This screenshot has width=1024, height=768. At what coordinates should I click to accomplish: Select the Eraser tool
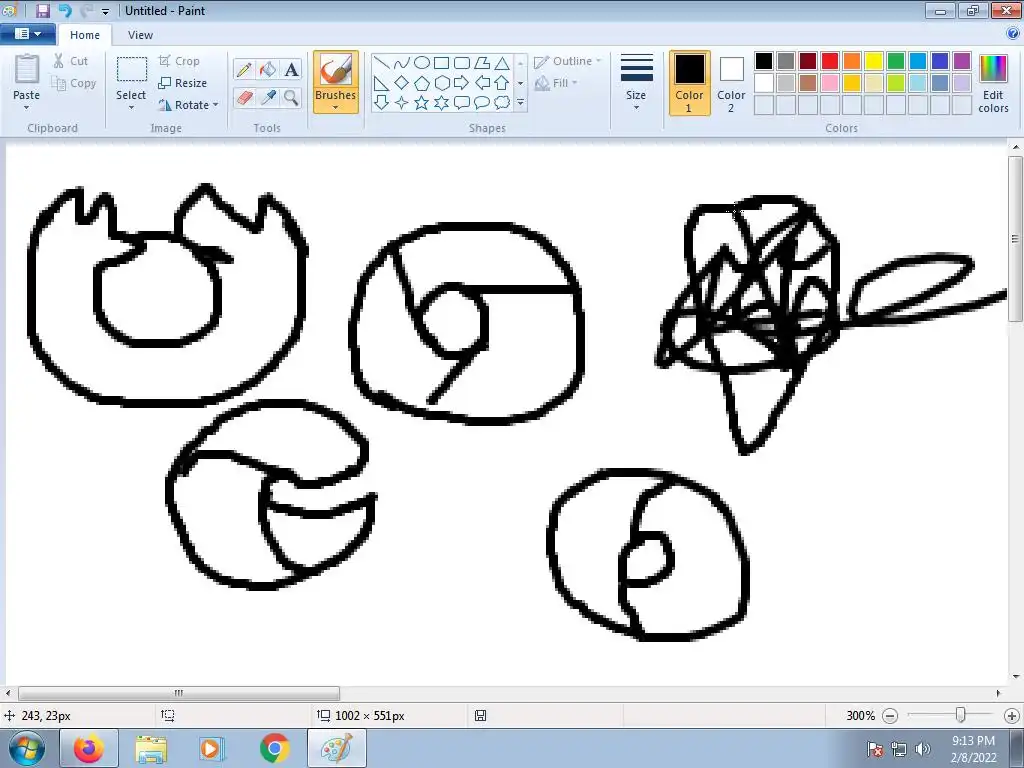pyautogui.click(x=244, y=98)
